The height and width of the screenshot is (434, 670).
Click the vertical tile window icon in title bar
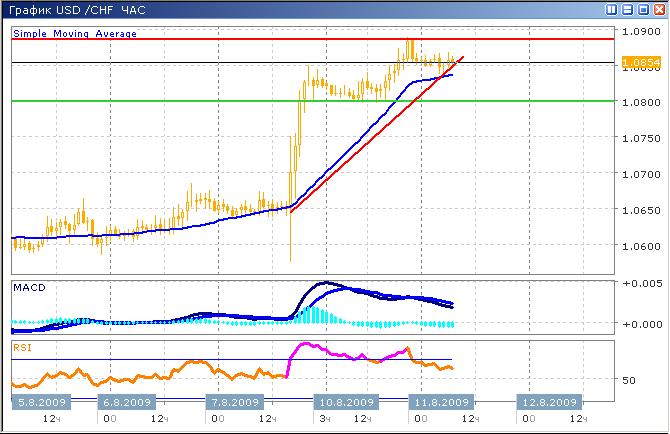613,9
